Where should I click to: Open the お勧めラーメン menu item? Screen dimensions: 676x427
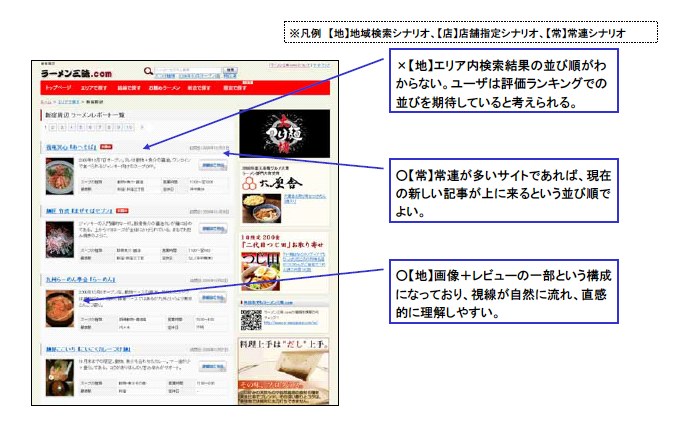(x=164, y=88)
